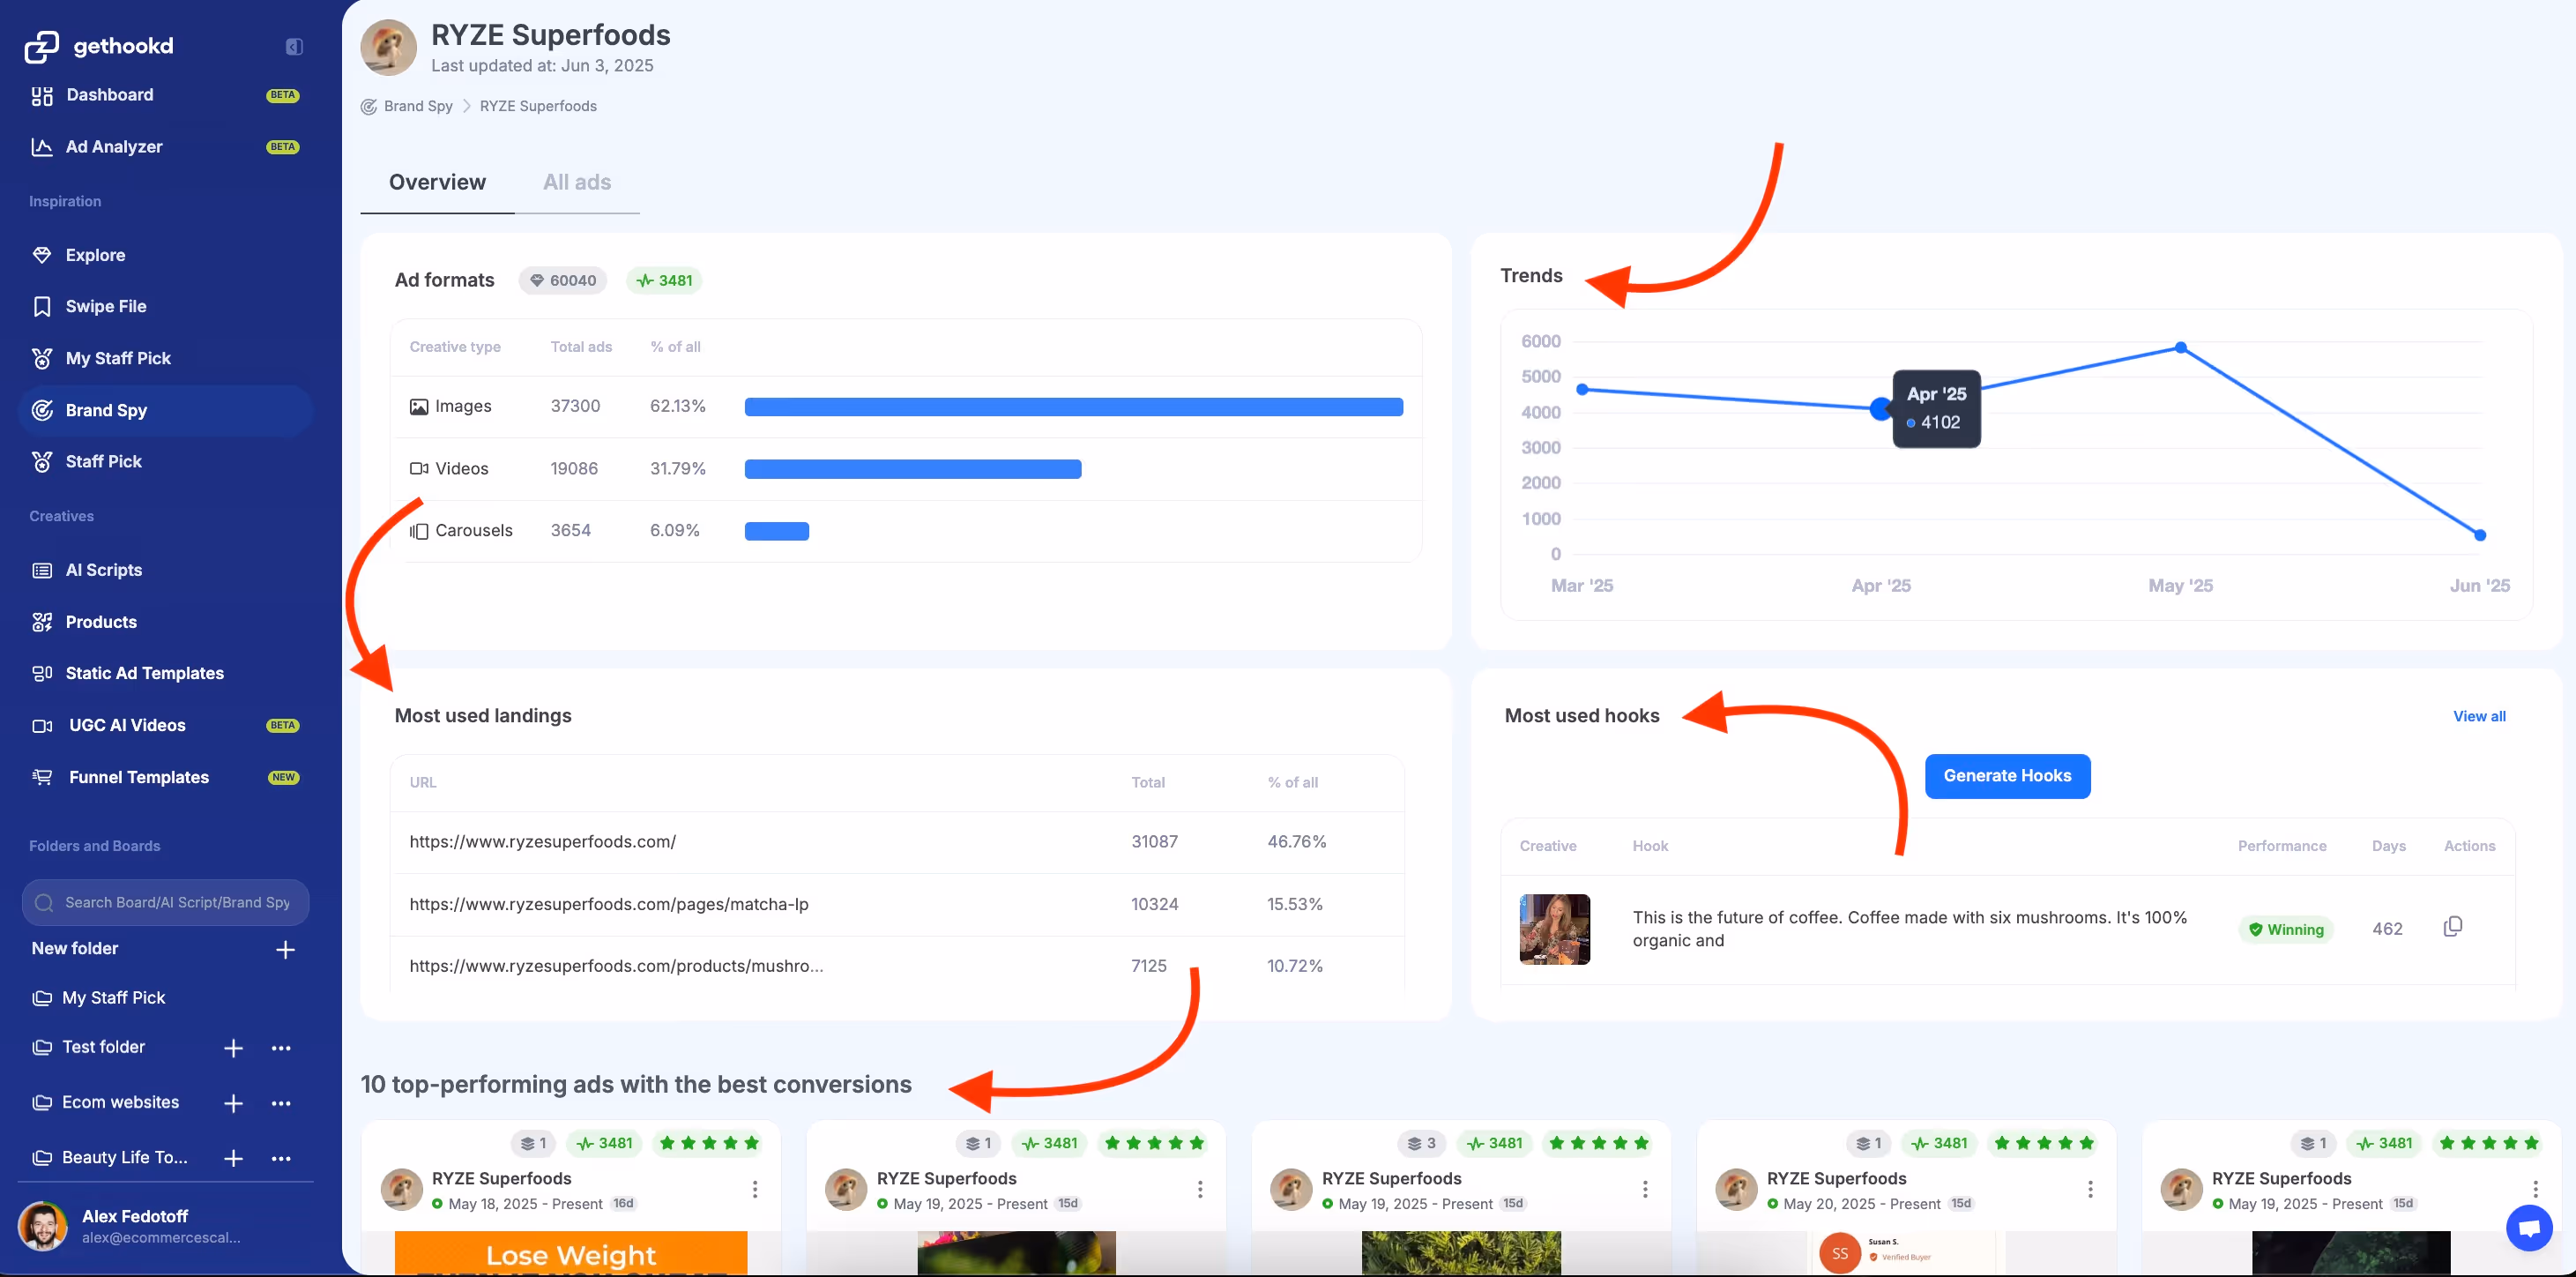Screen dimensions: 2576x1277
Task: Open more options for Beauty Life To...
Action: point(281,1158)
